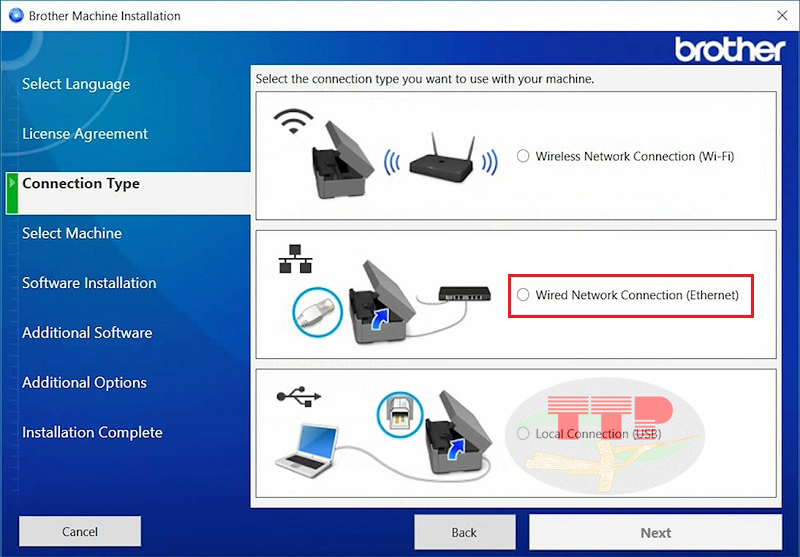This screenshot has height=557, width=800.
Task: Click the printer image in Wi-Fi section
Action: click(x=342, y=159)
